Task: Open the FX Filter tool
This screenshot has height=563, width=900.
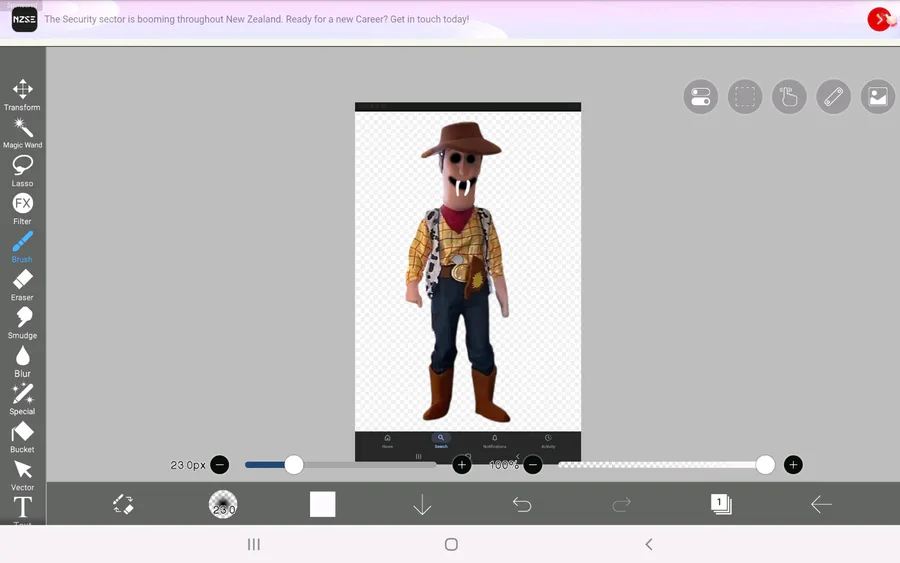Action: coord(22,209)
